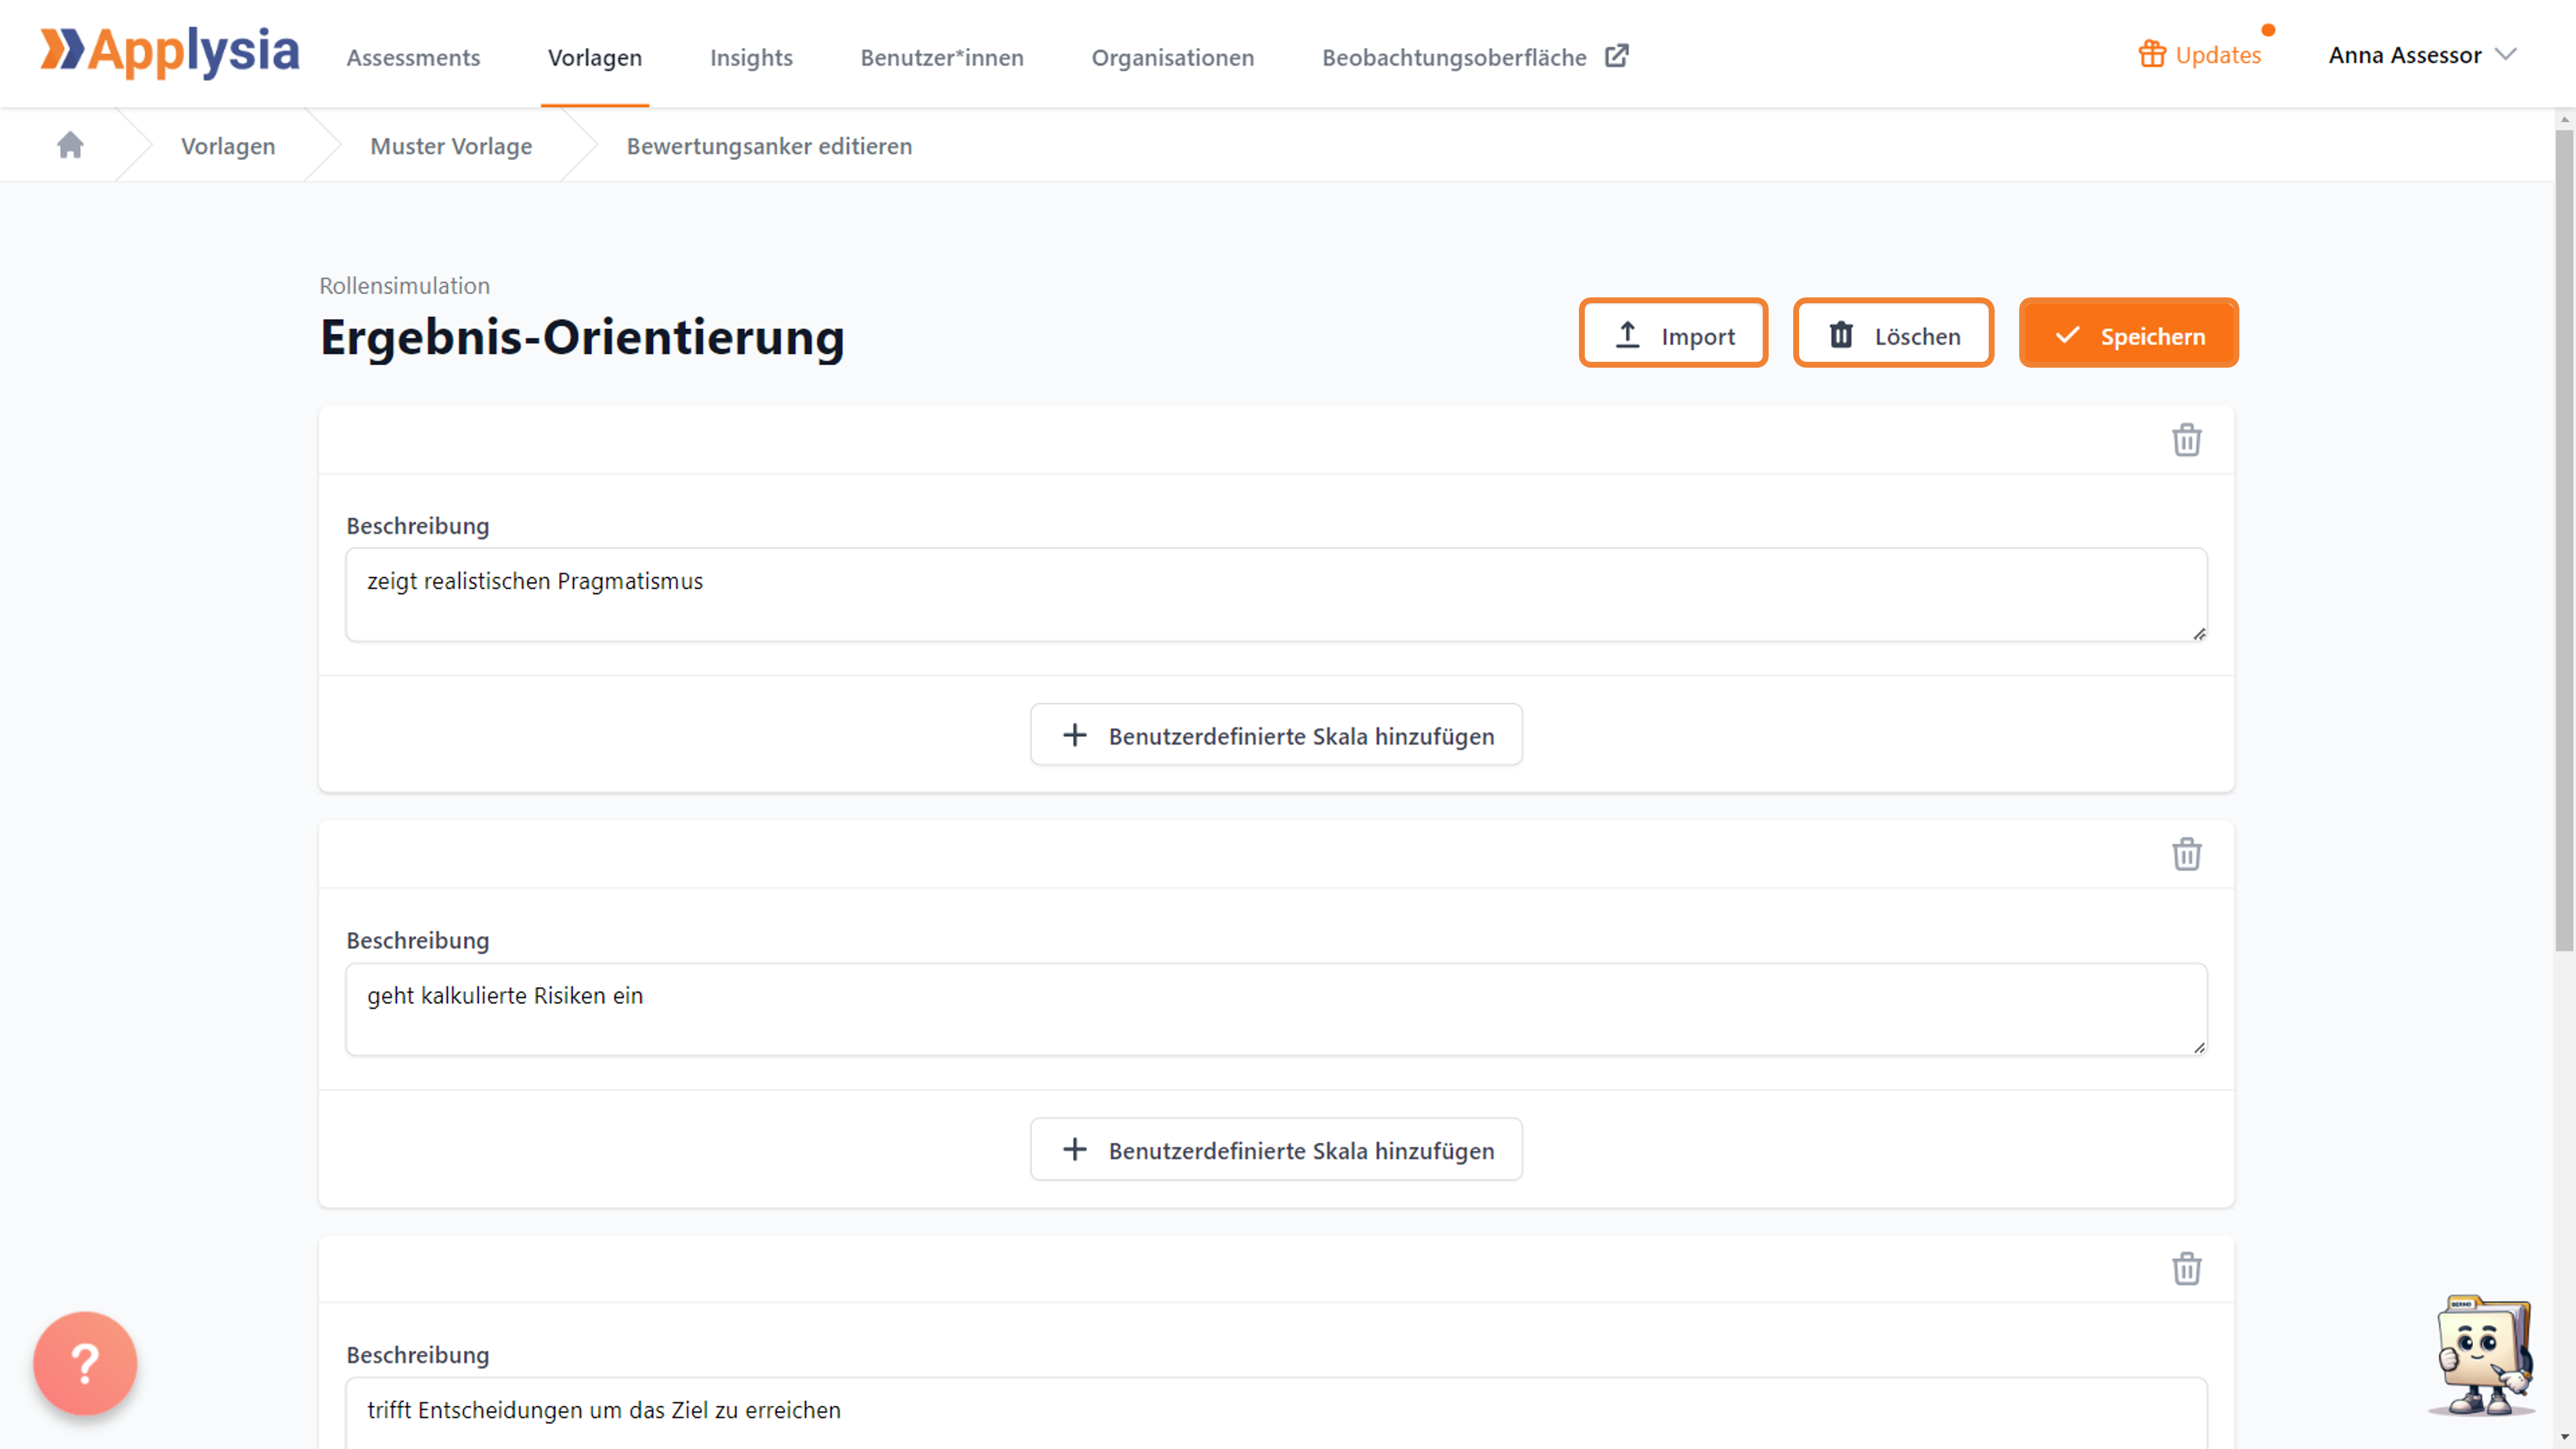Screen dimensions: 2576x1449
Task: Open the mascot assistant character
Action: pos(2483,1355)
